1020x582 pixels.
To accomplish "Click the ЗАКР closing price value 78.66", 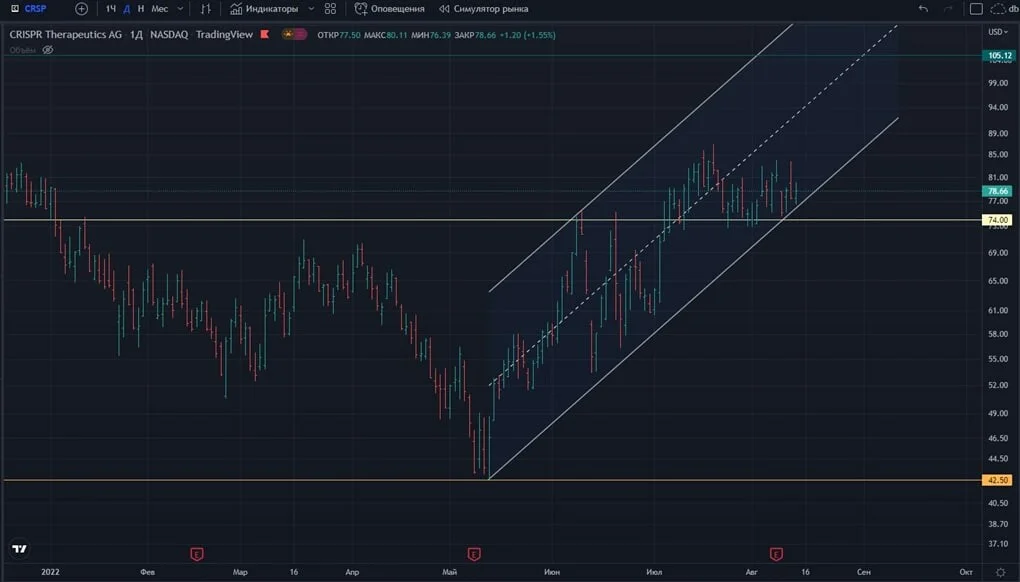I will [x=485, y=35].
